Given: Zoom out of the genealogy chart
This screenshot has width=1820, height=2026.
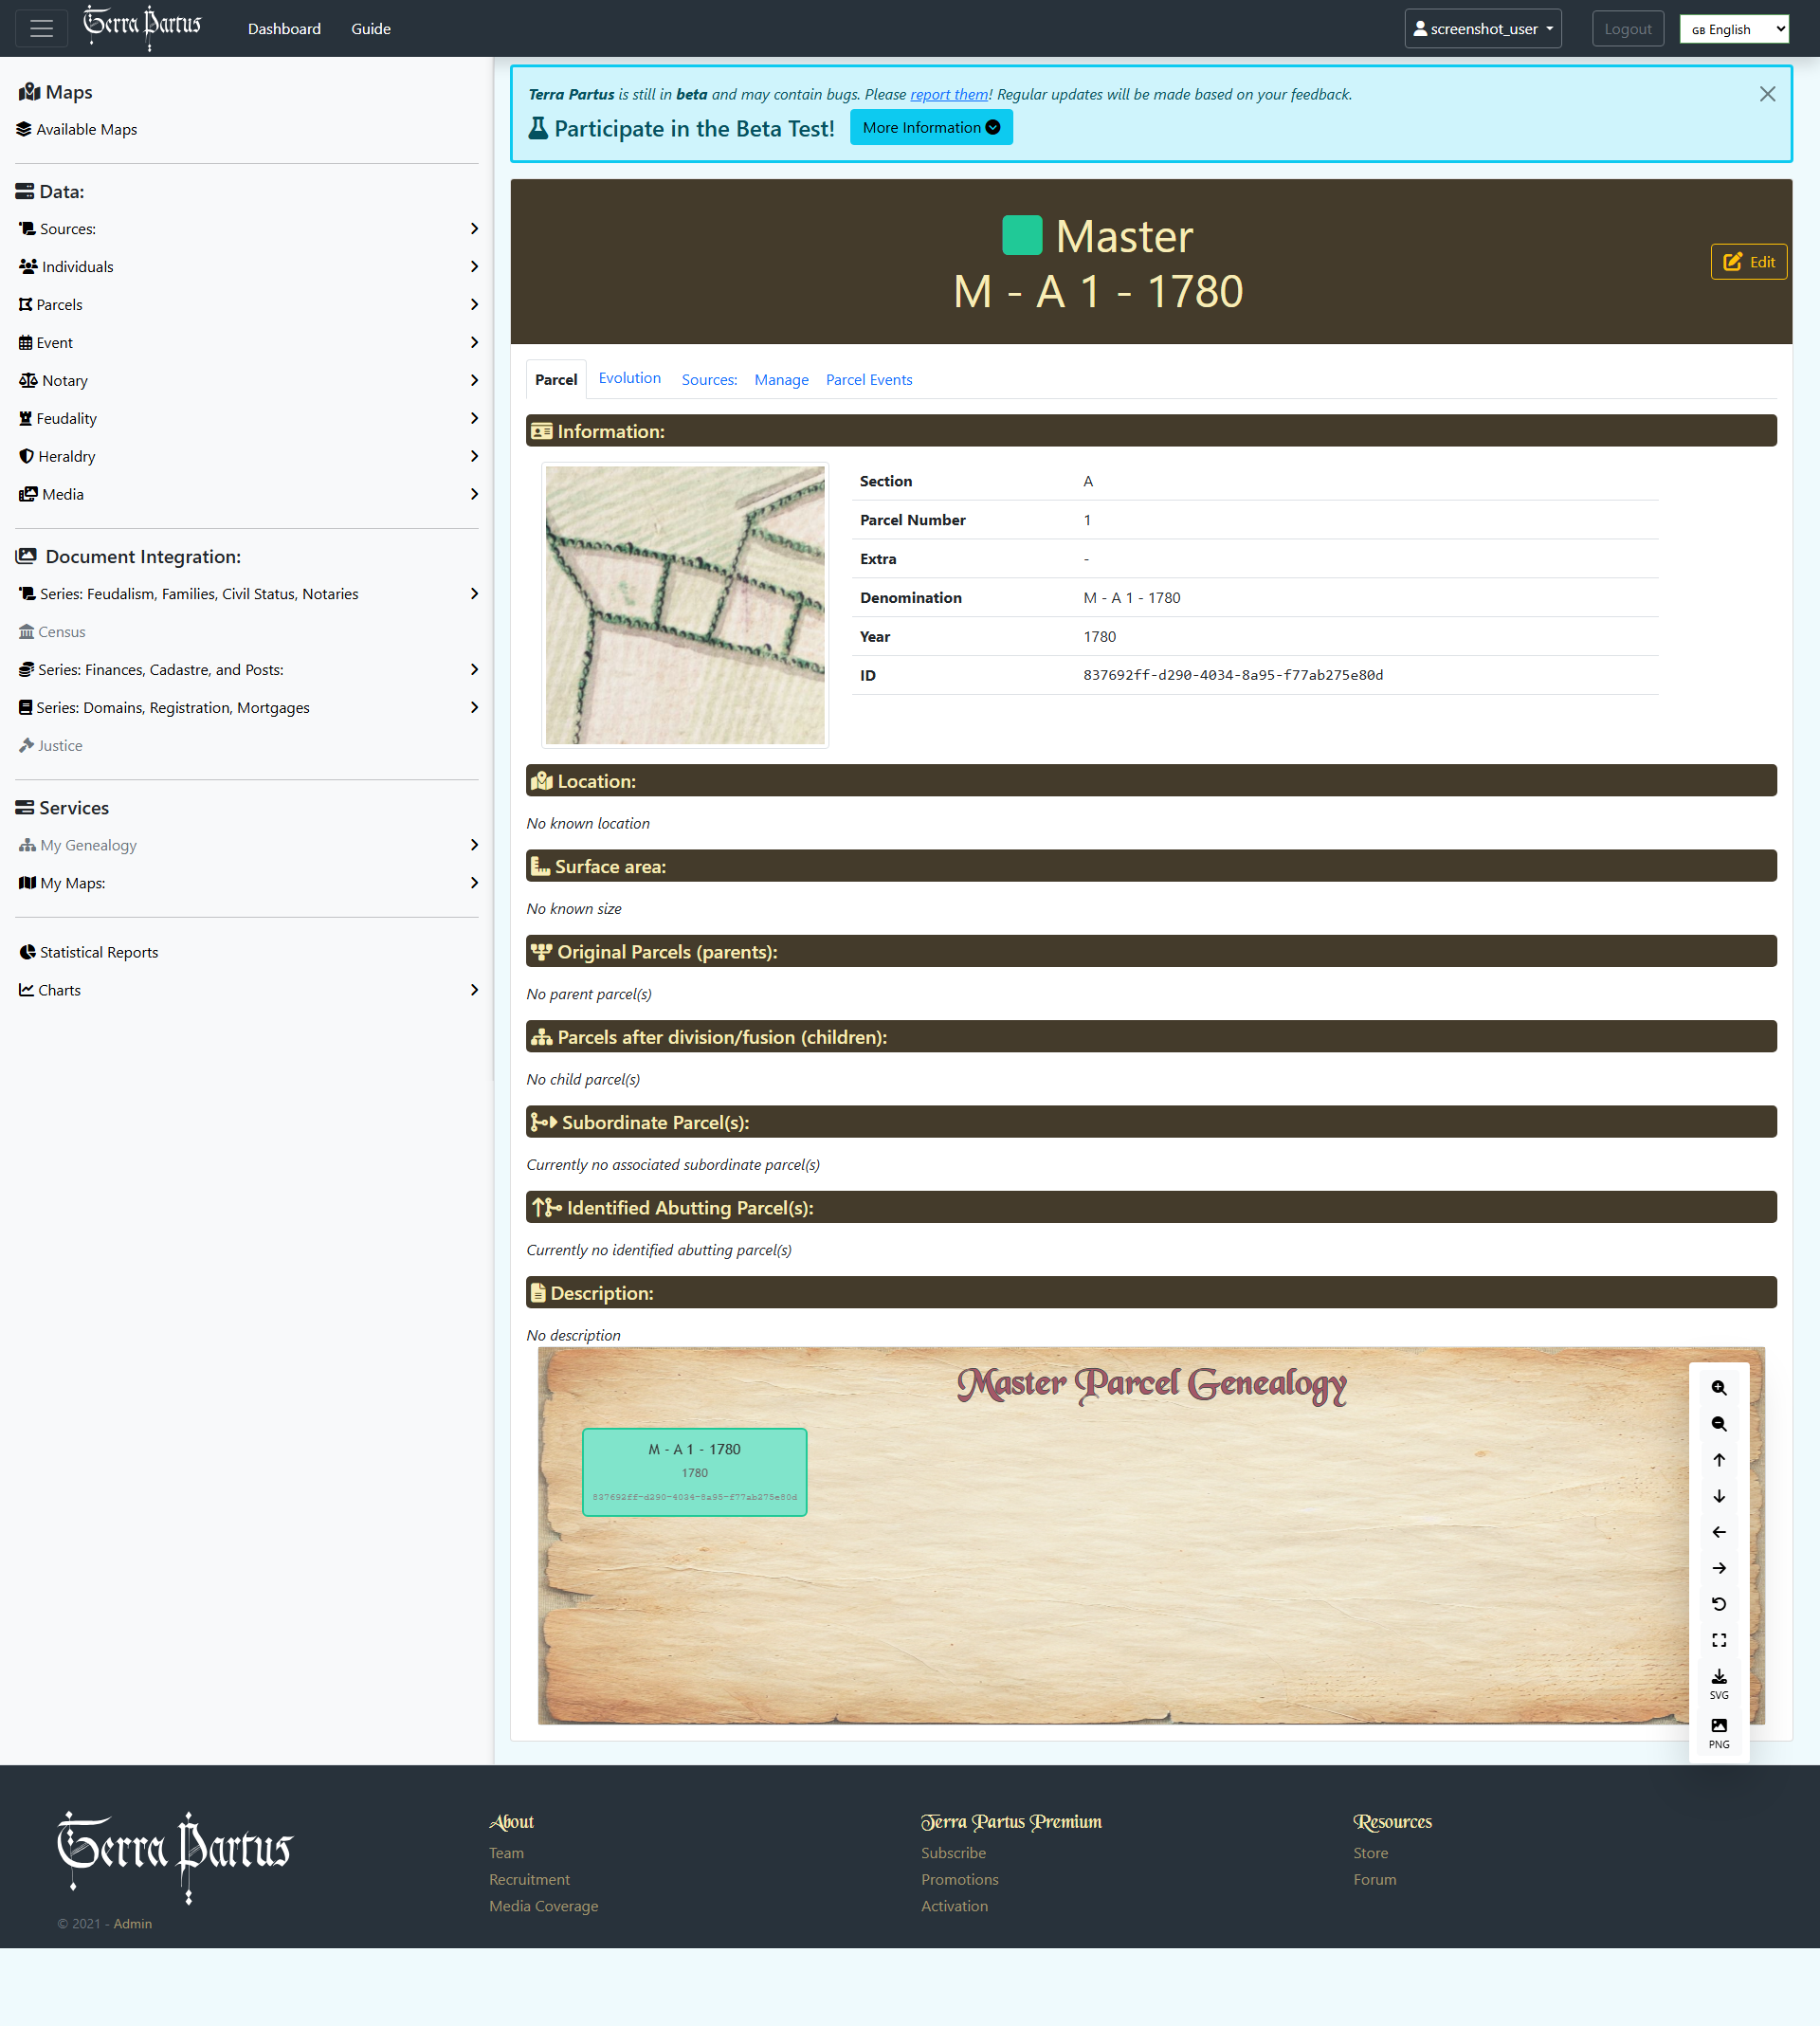Looking at the screenshot, I should tap(1718, 1424).
